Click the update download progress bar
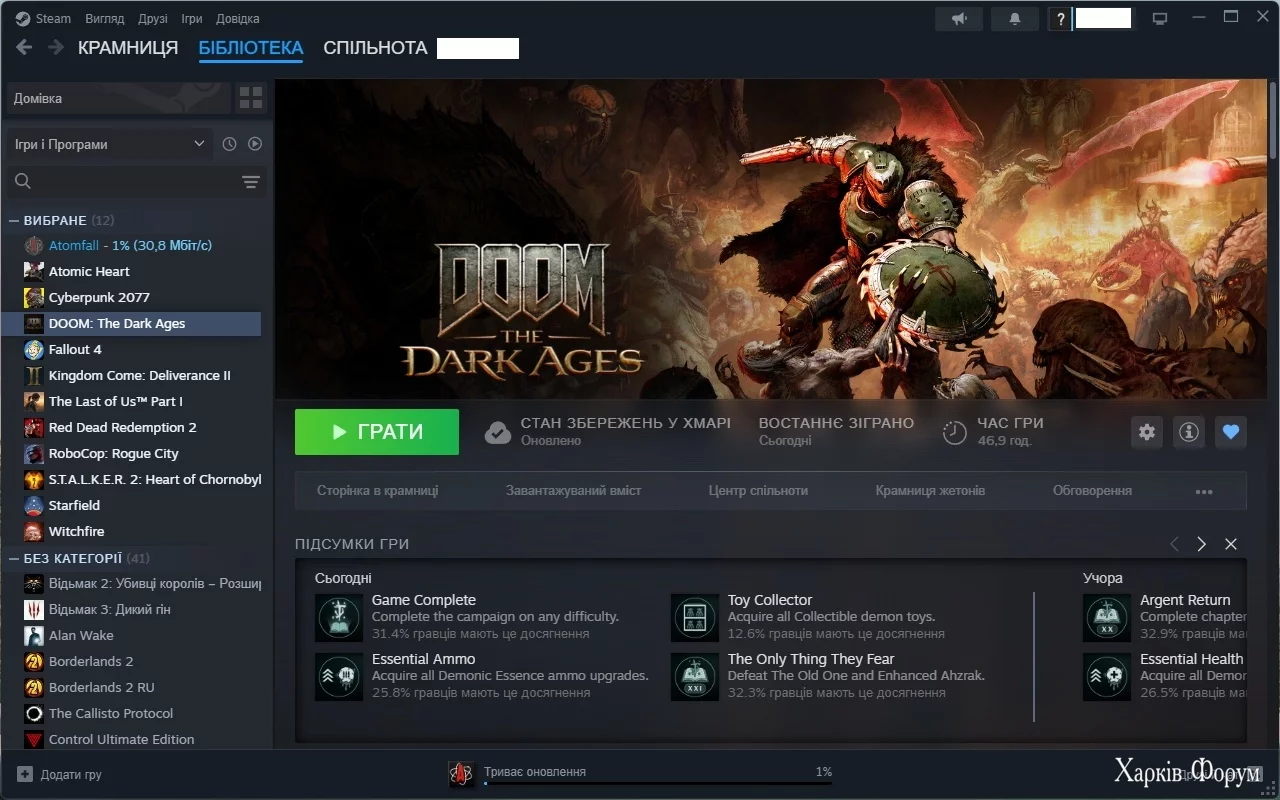Viewport: 1280px width, 800px height. point(657,783)
